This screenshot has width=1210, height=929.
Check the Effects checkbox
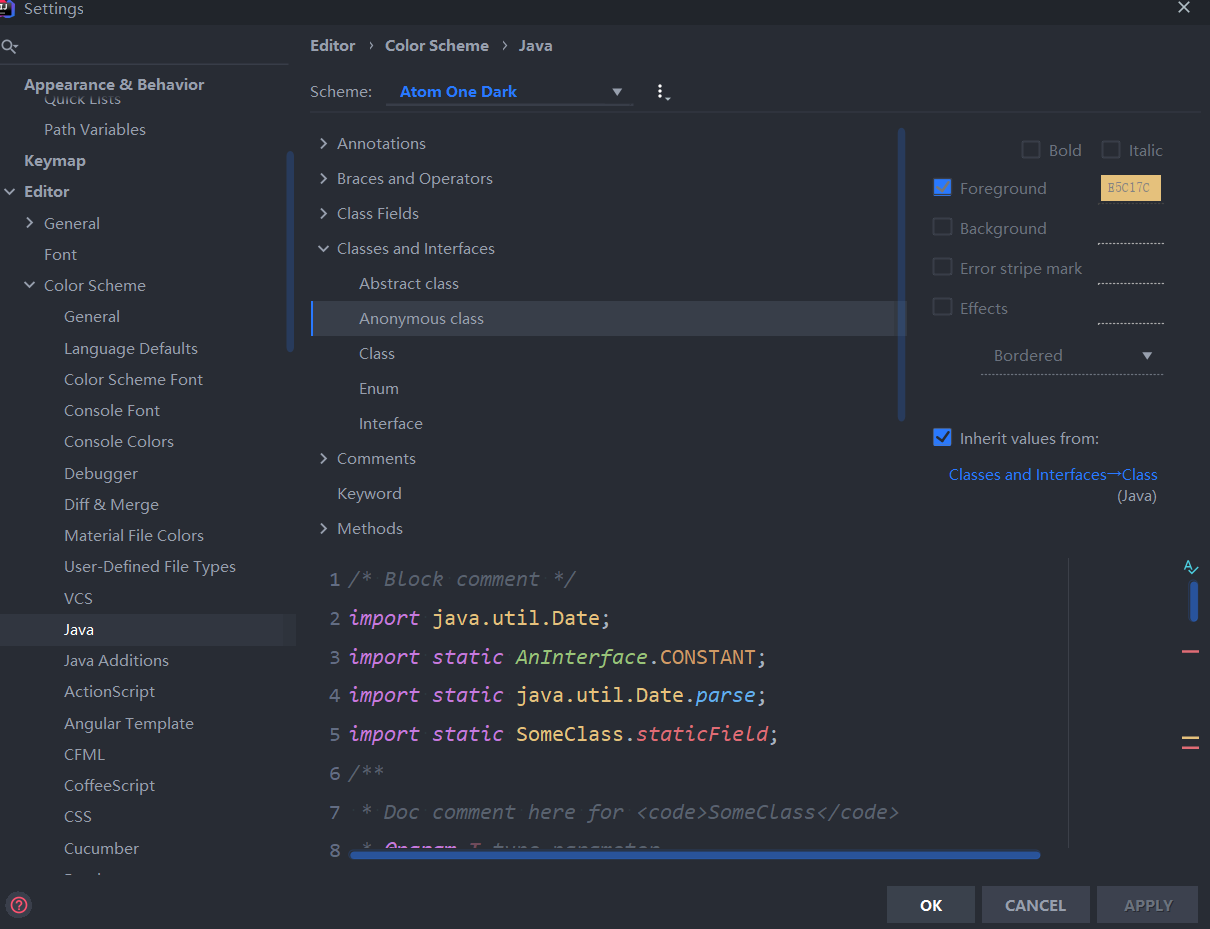coord(942,307)
